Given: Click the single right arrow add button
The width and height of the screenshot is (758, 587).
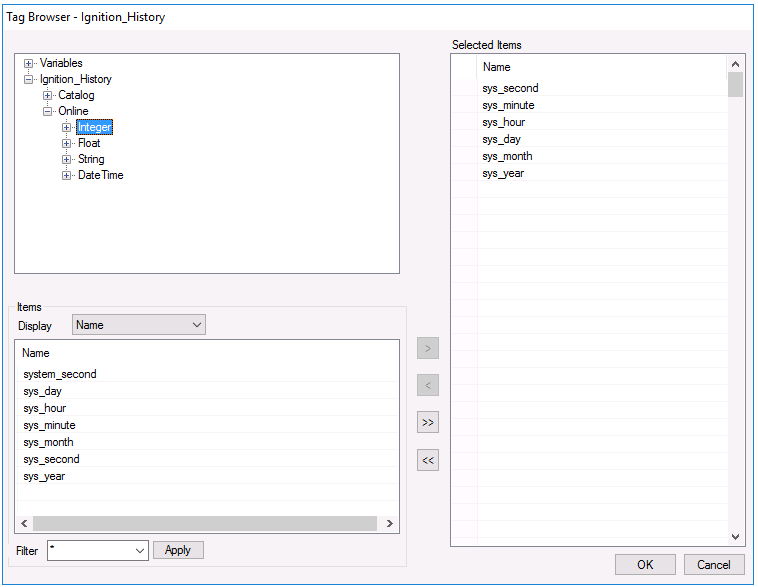Looking at the screenshot, I should (x=428, y=348).
